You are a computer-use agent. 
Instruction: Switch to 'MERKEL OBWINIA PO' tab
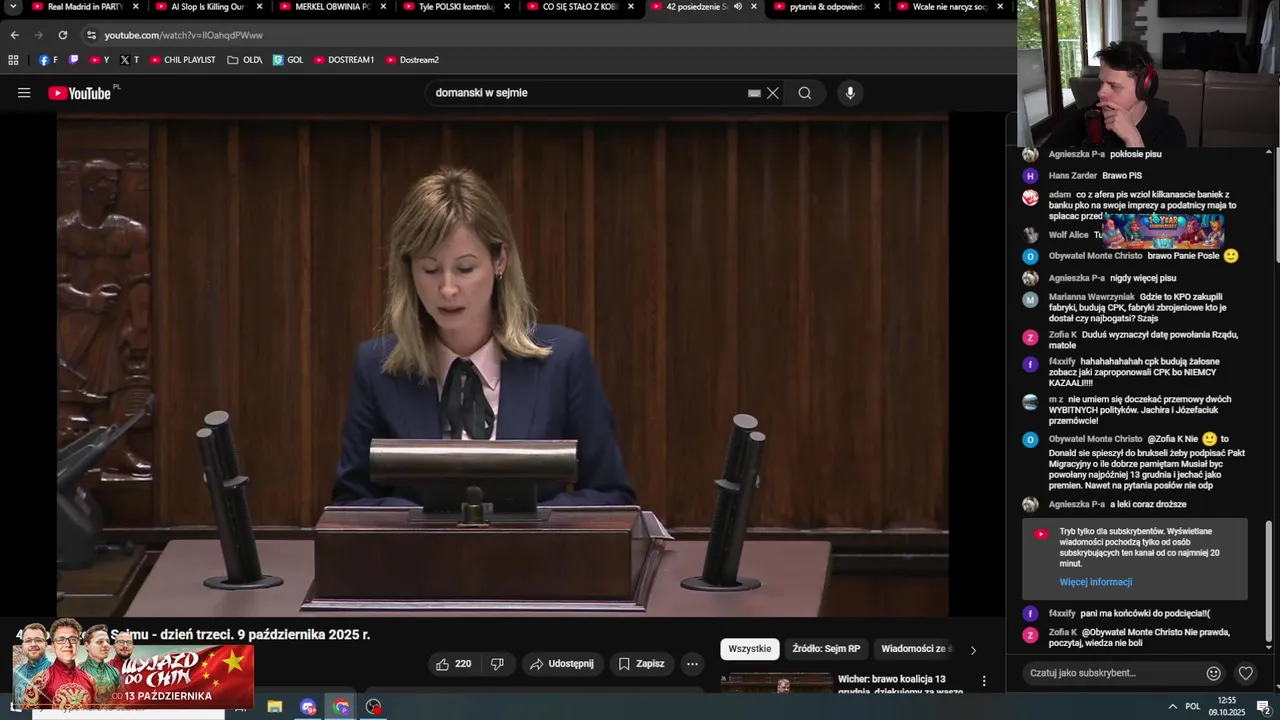[x=333, y=7]
